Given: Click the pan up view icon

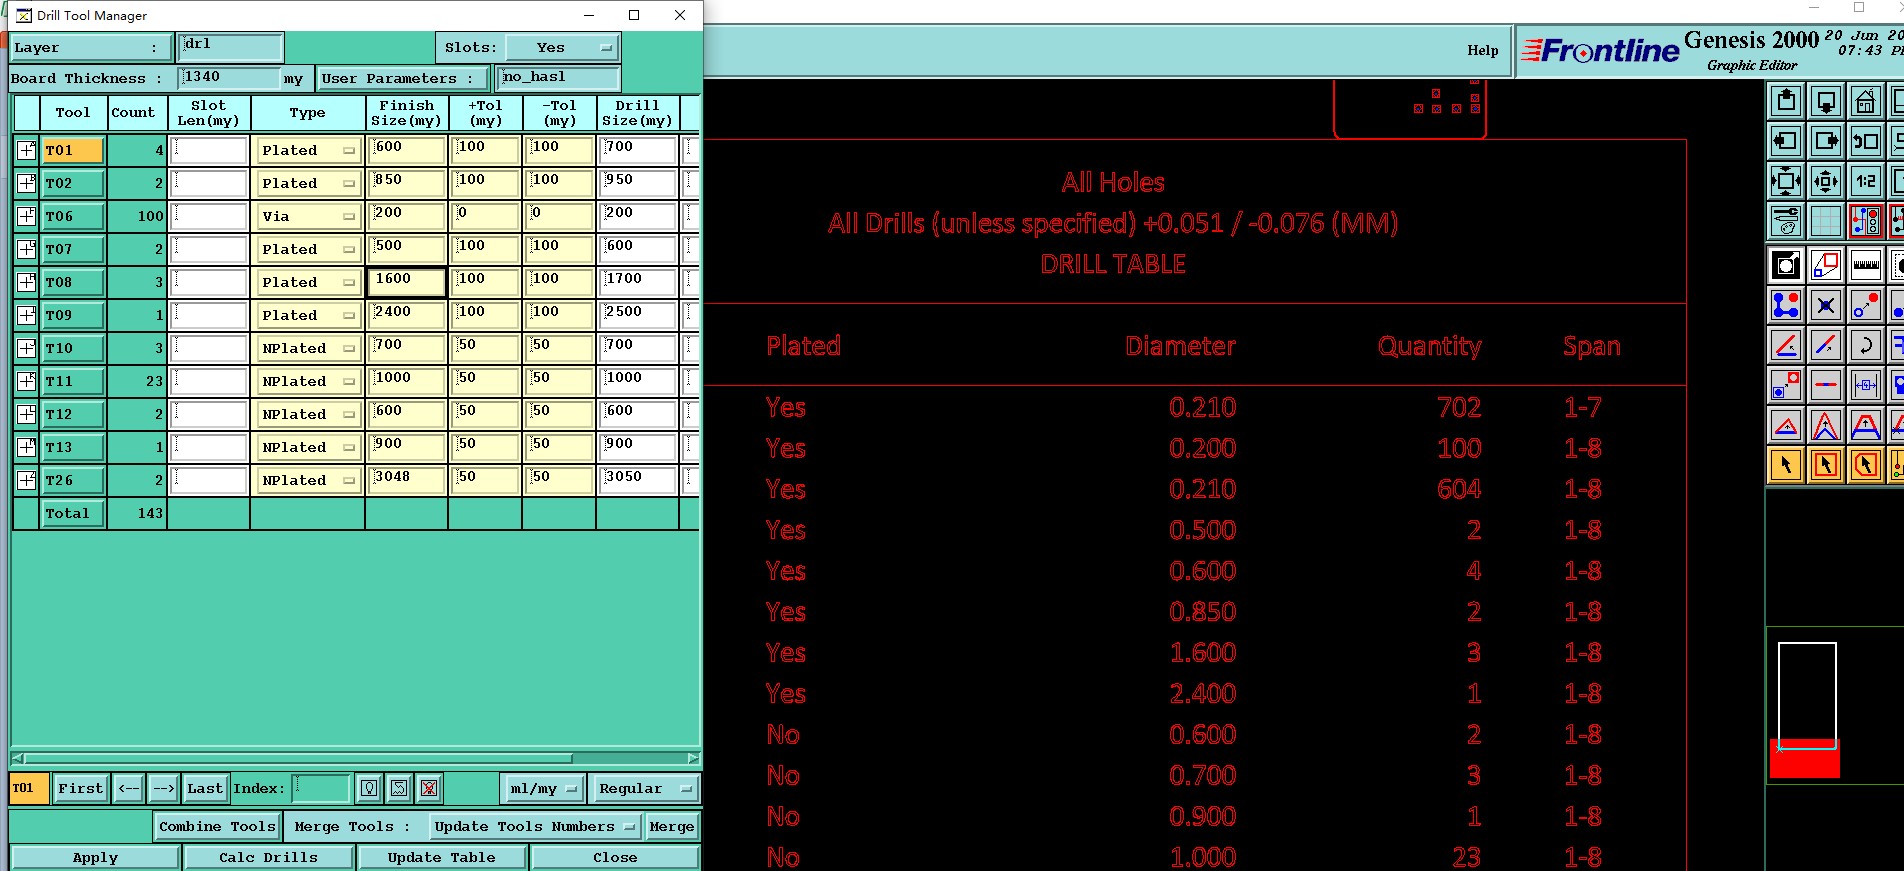Looking at the screenshot, I should [1786, 101].
